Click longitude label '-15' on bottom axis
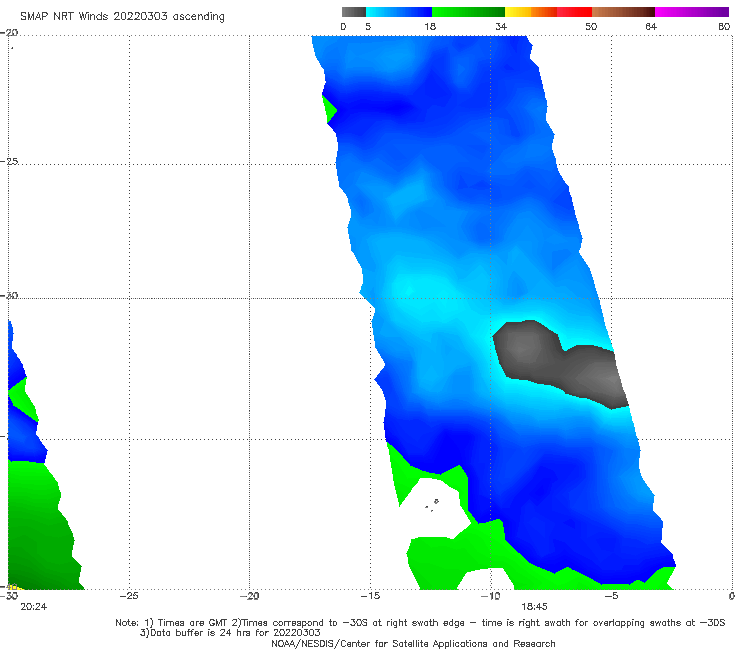740x650 pixels. (370, 596)
